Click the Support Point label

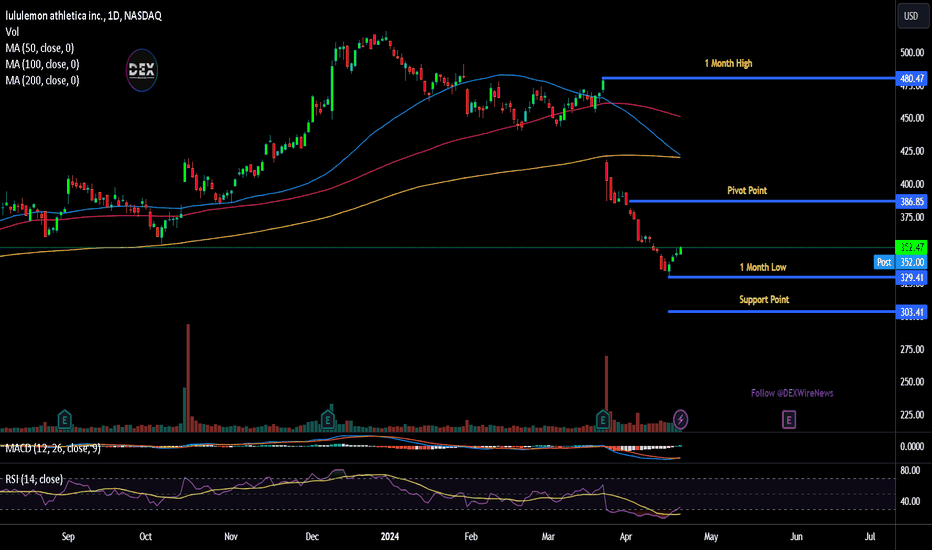(764, 300)
